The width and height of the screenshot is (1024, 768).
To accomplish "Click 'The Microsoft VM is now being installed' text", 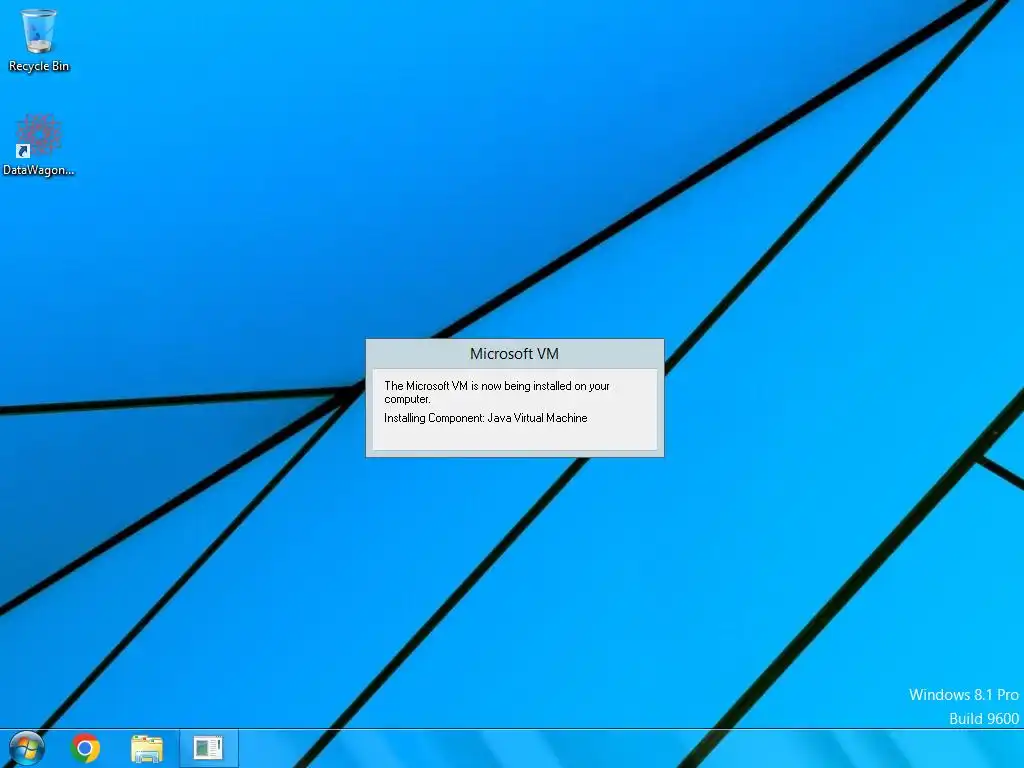I will (x=496, y=392).
